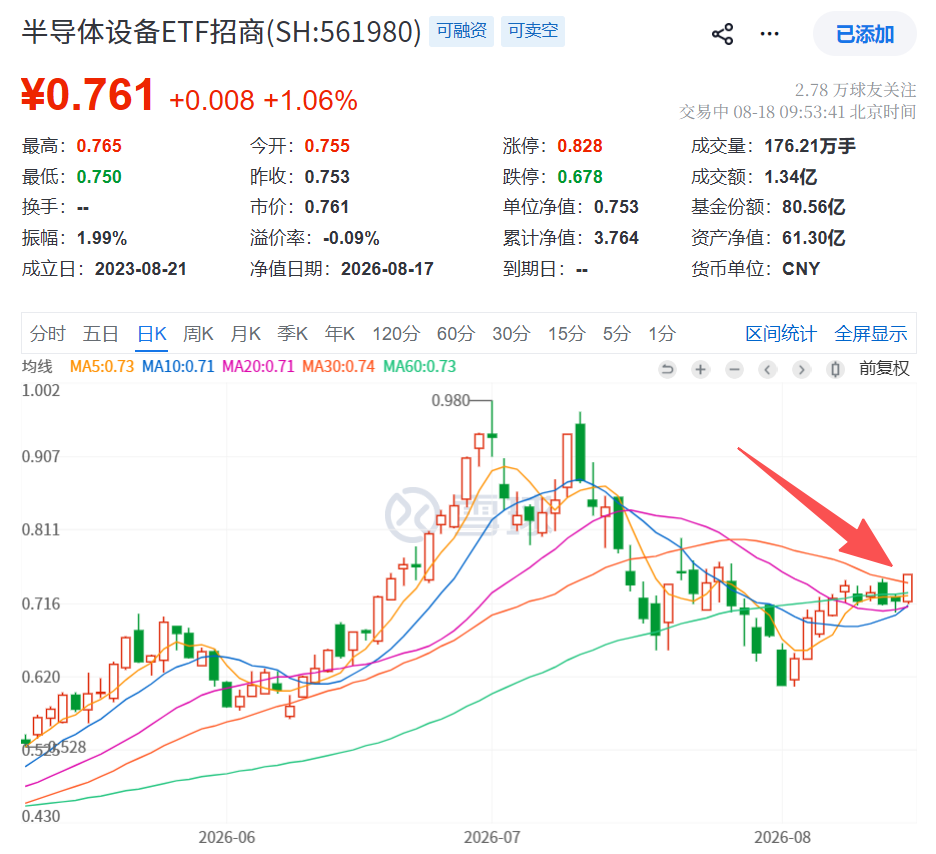936x854 pixels.
Task: Click the 成交额 value 1.34亿
Action: click(x=790, y=177)
